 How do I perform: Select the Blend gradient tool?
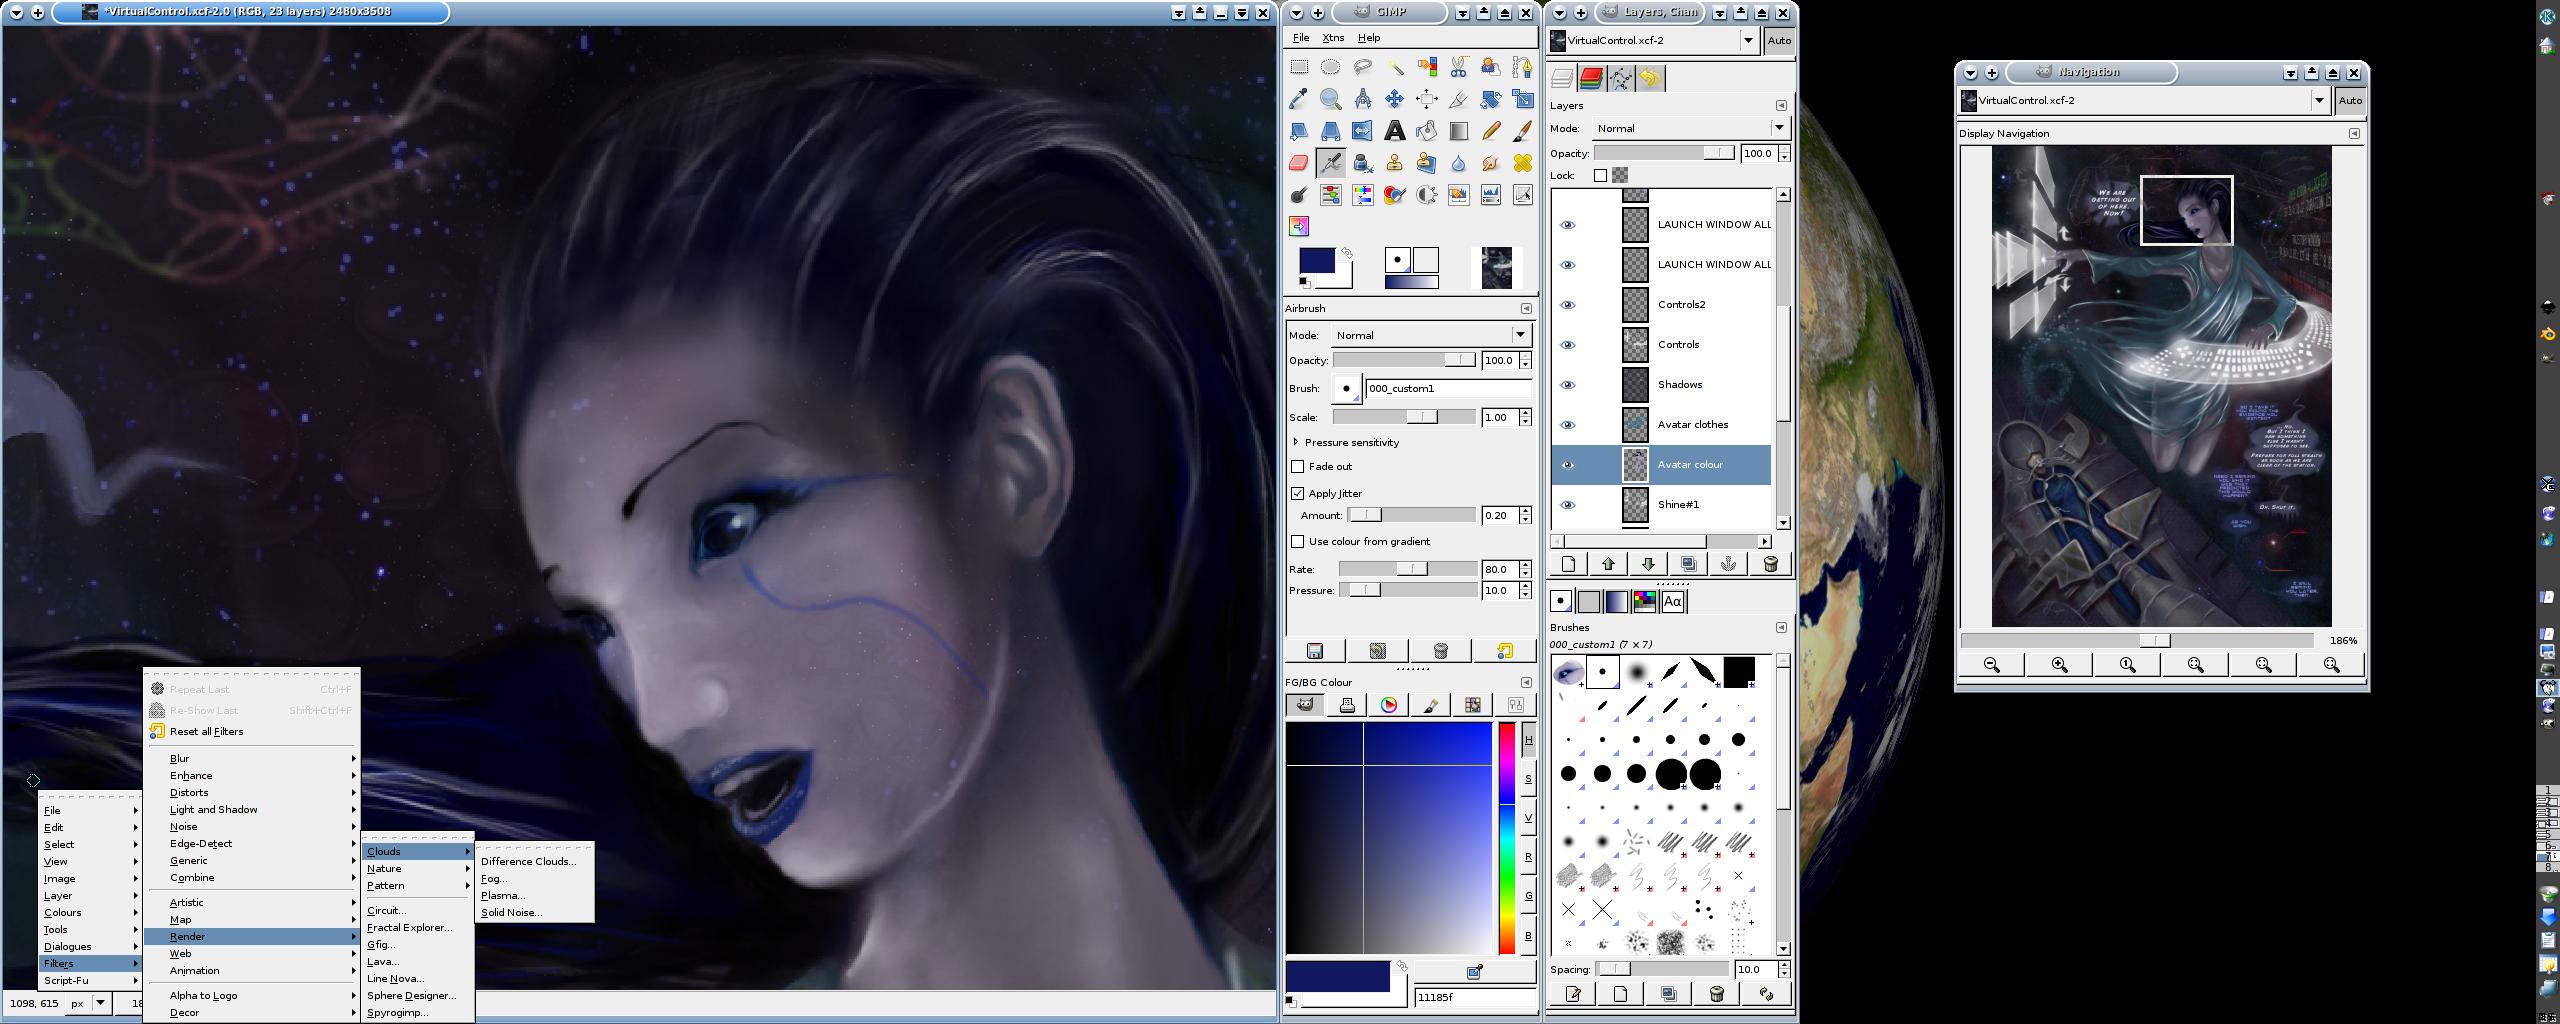pos(1458,131)
